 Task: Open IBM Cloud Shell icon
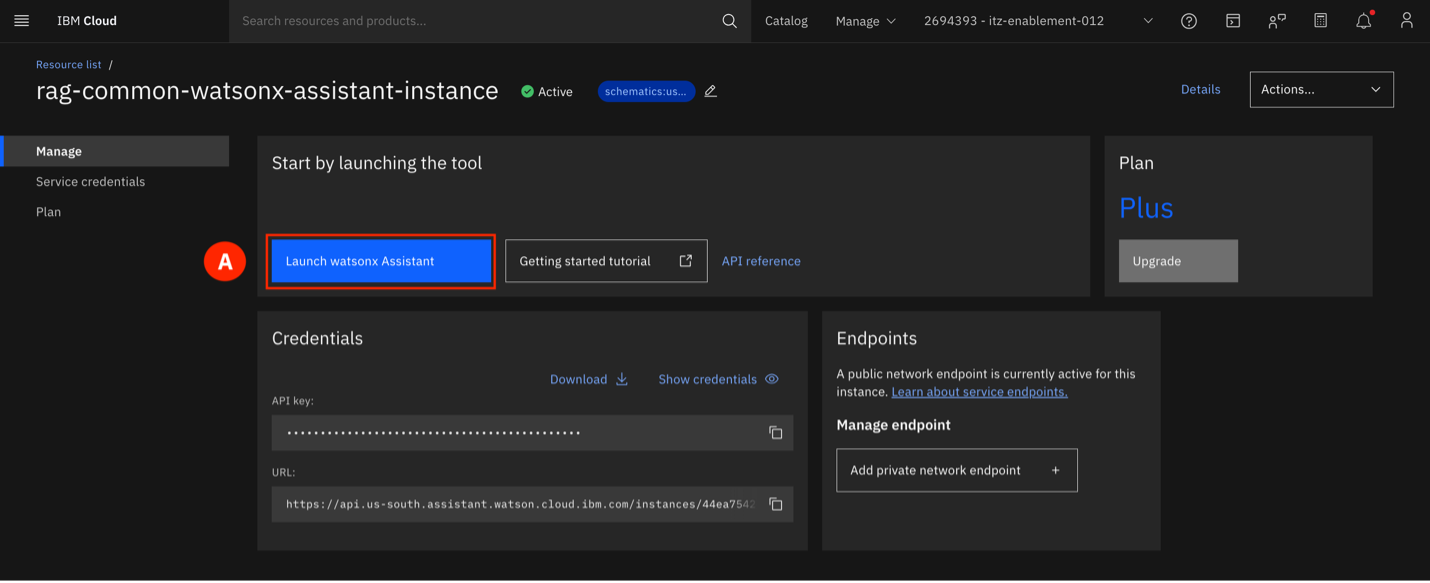click(1233, 21)
